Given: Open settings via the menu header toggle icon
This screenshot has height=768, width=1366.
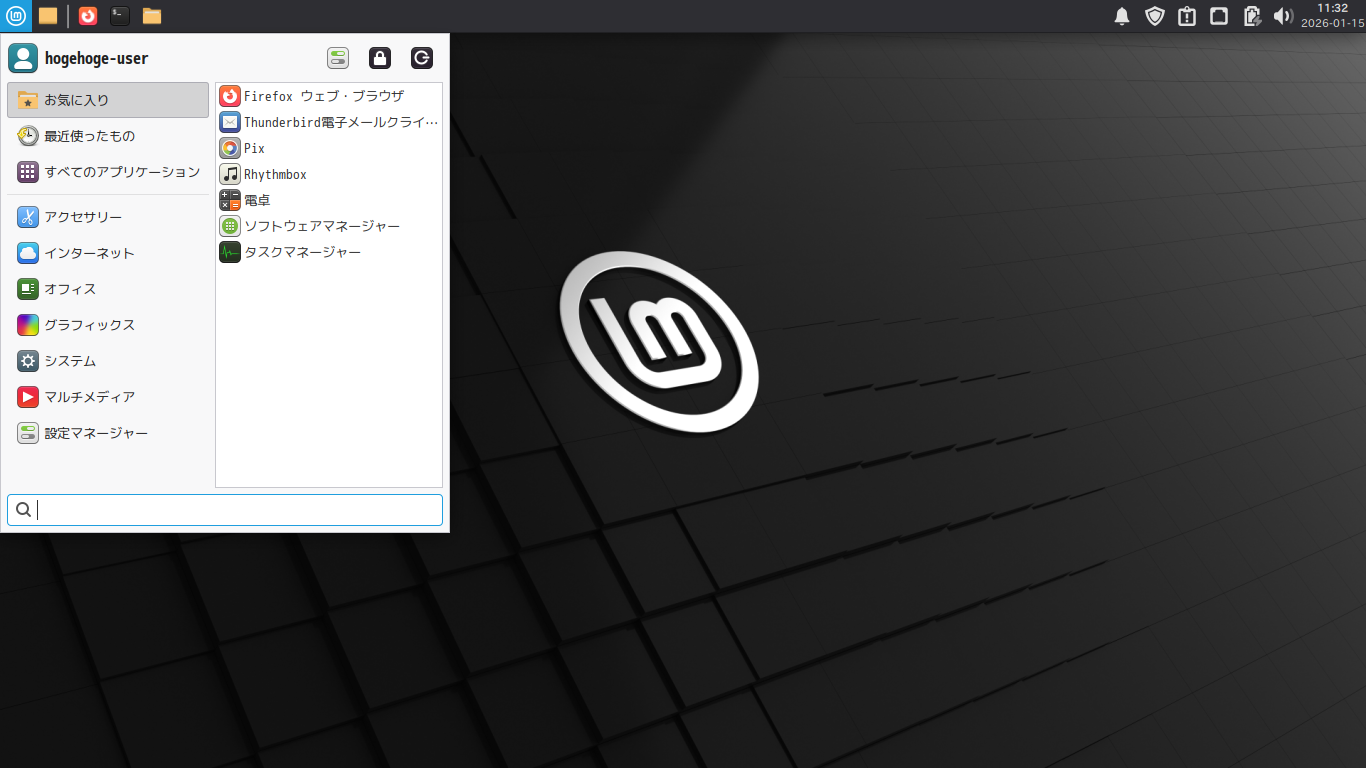Looking at the screenshot, I should [x=338, y=58].
